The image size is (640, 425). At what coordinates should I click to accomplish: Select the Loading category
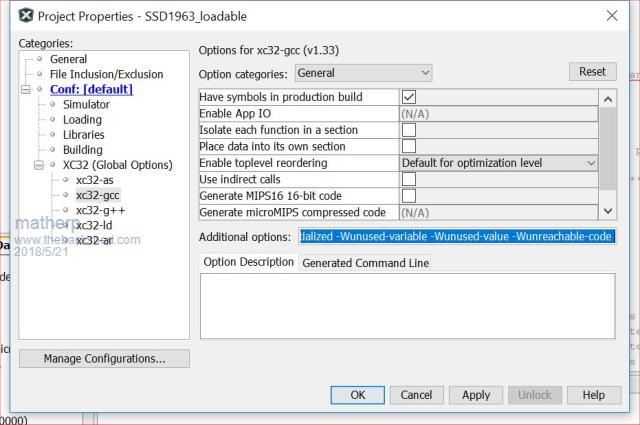tap(82, 120)
